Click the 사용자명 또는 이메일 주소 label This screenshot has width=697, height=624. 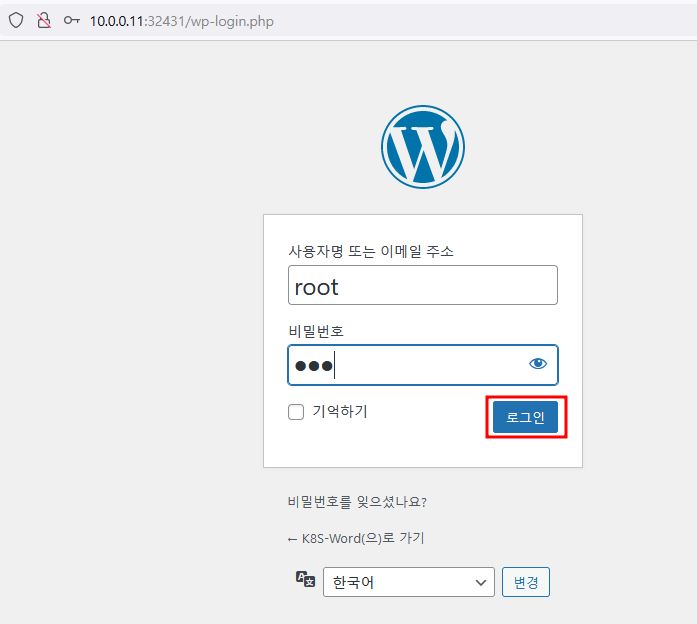point(371,252)
